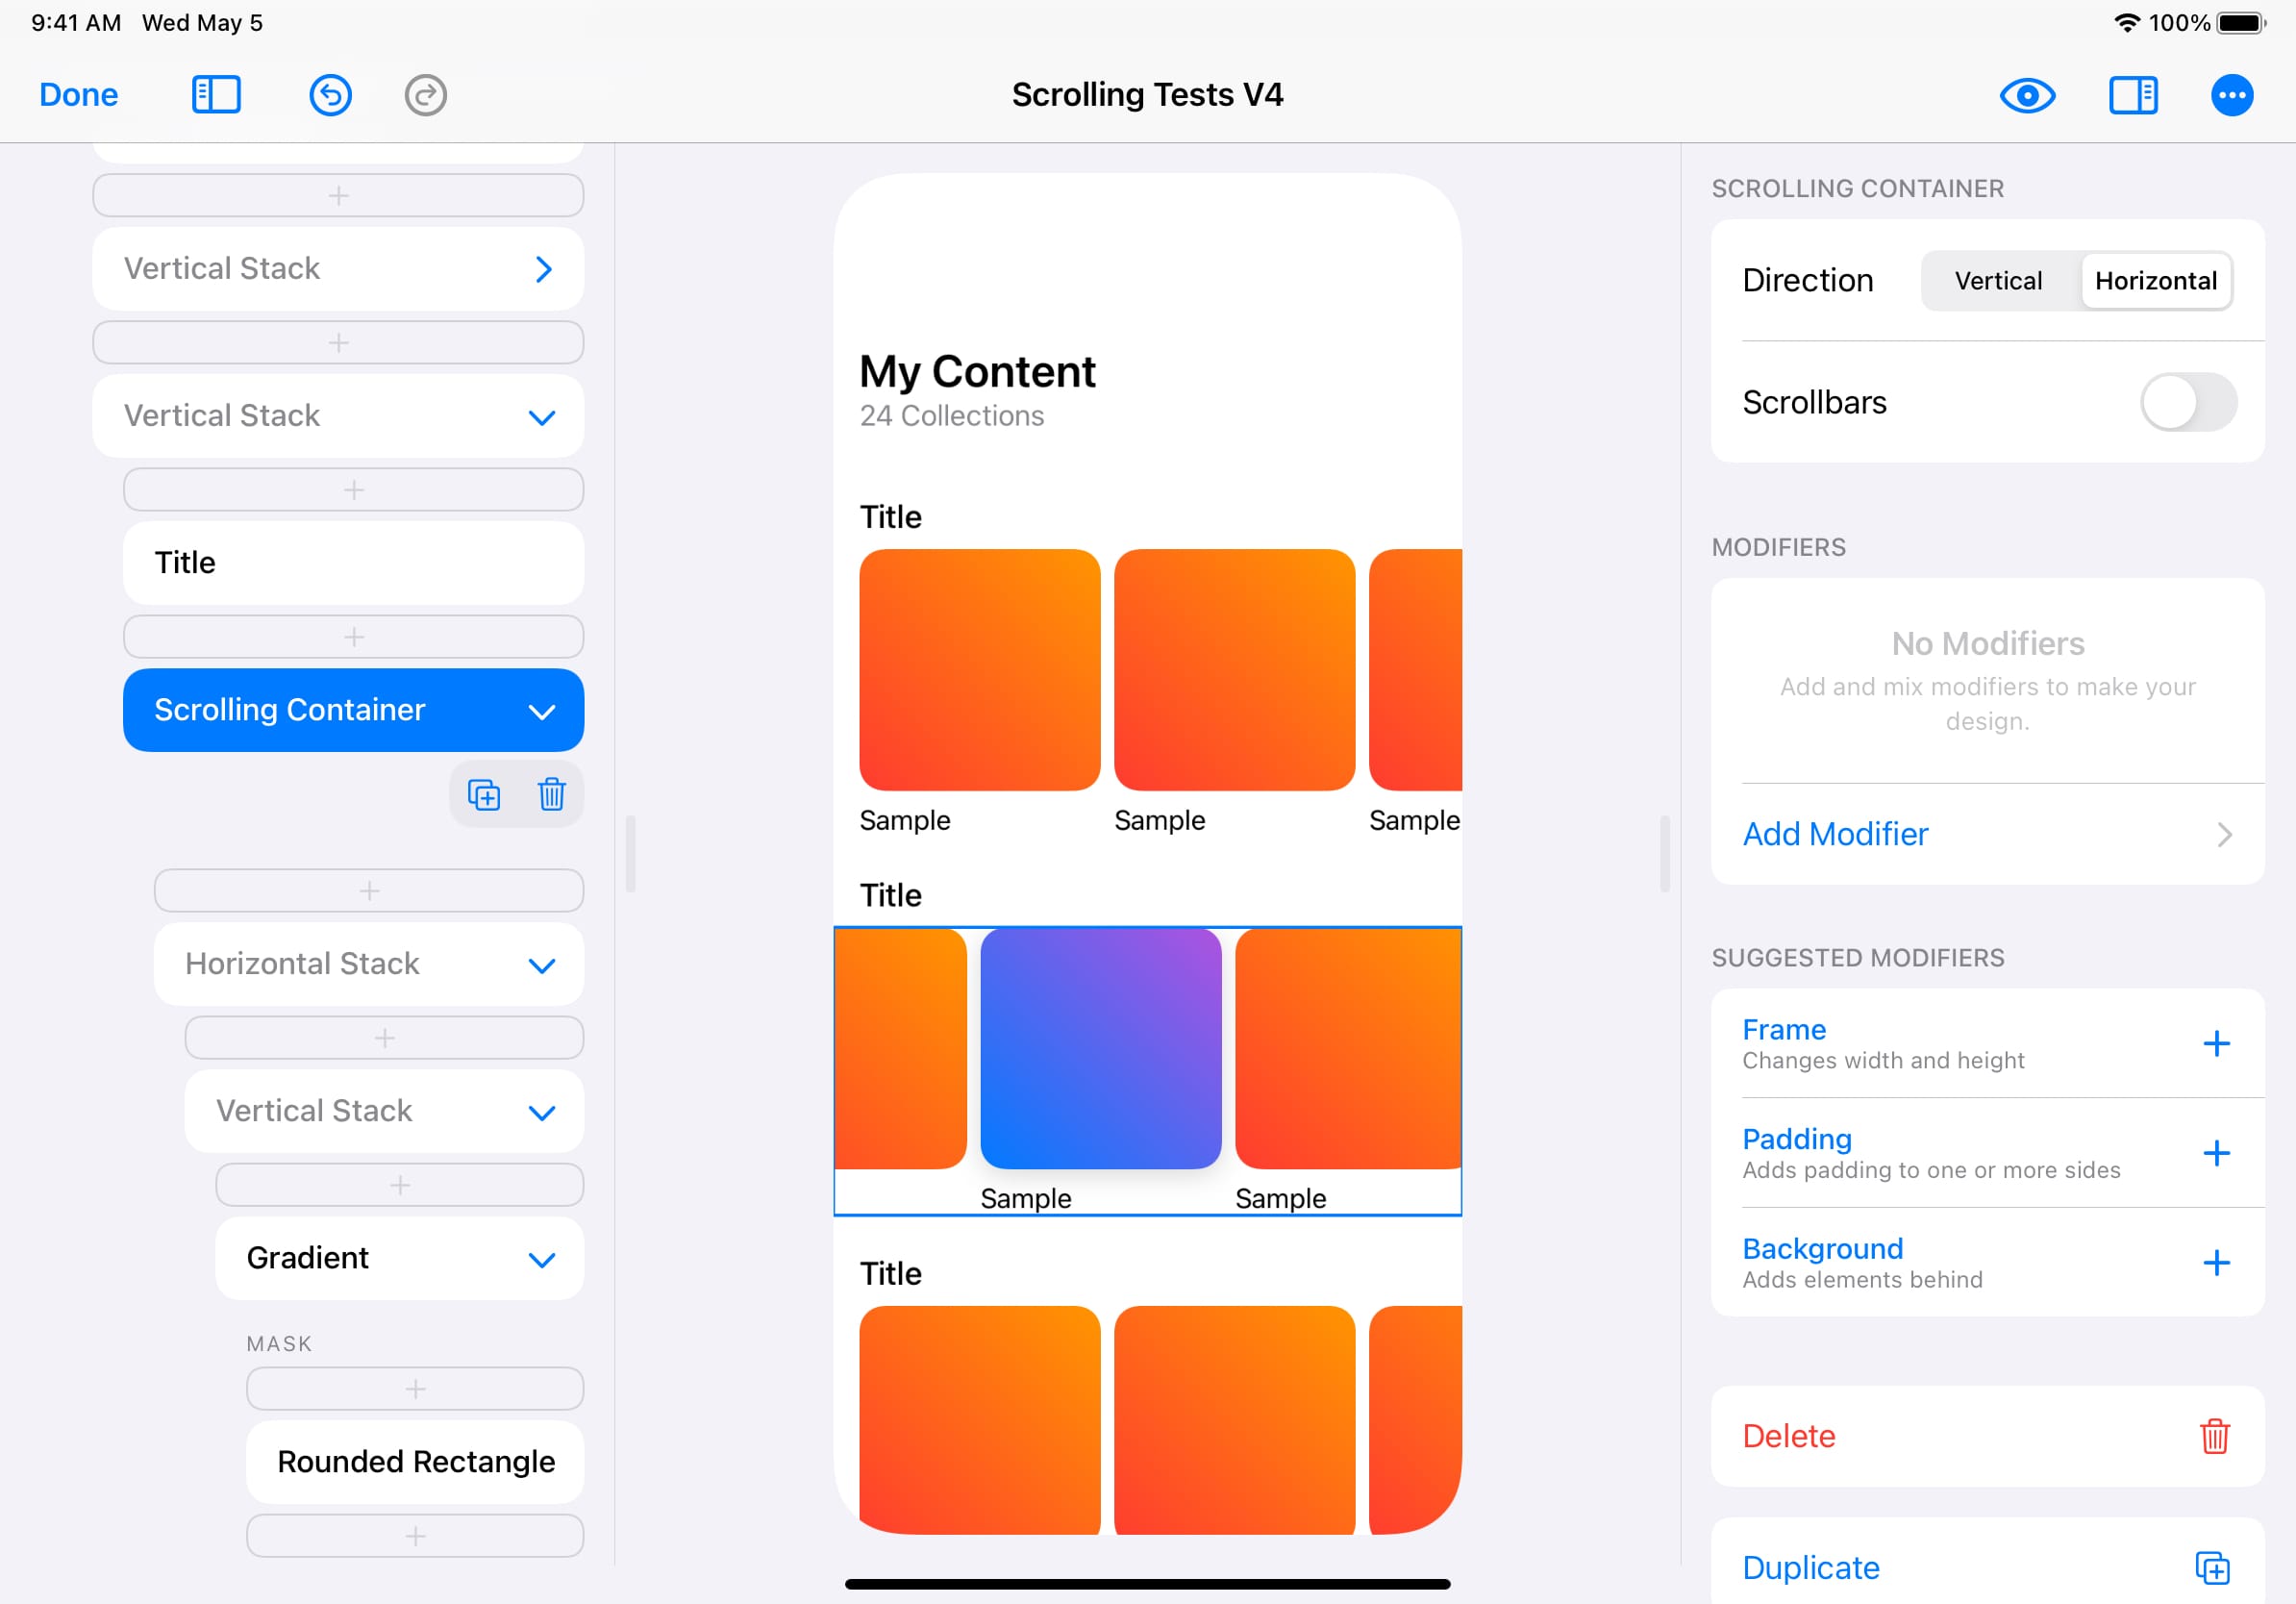2296x1604 pixels.
Task: Click the duplicate icon below Scrolling Container
Action: pyautogui.click(x=484, y=795)
